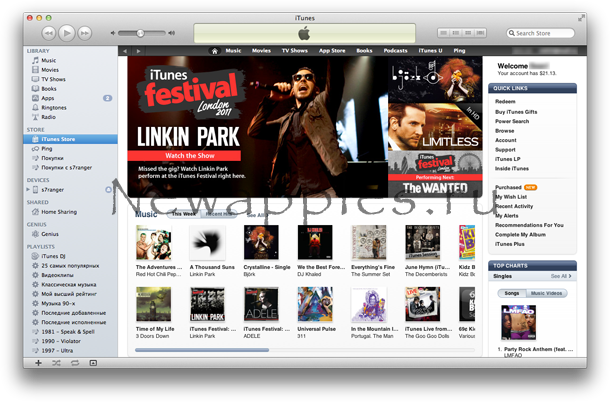Open the Björk banner
This screenshot has height=402, width=610.
(435, 80)
